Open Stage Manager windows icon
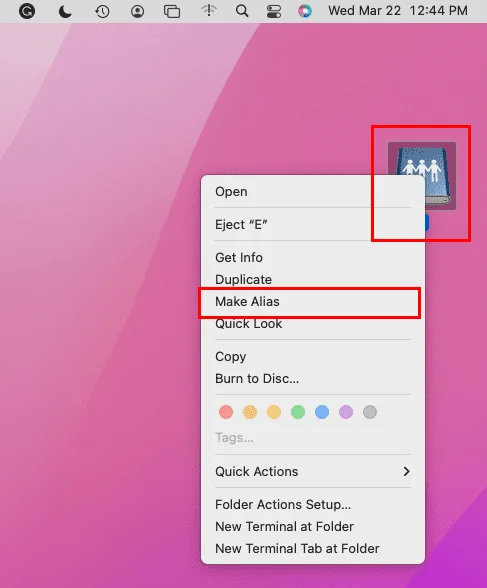This screenshot has width=487, height=588. point(172,11)
